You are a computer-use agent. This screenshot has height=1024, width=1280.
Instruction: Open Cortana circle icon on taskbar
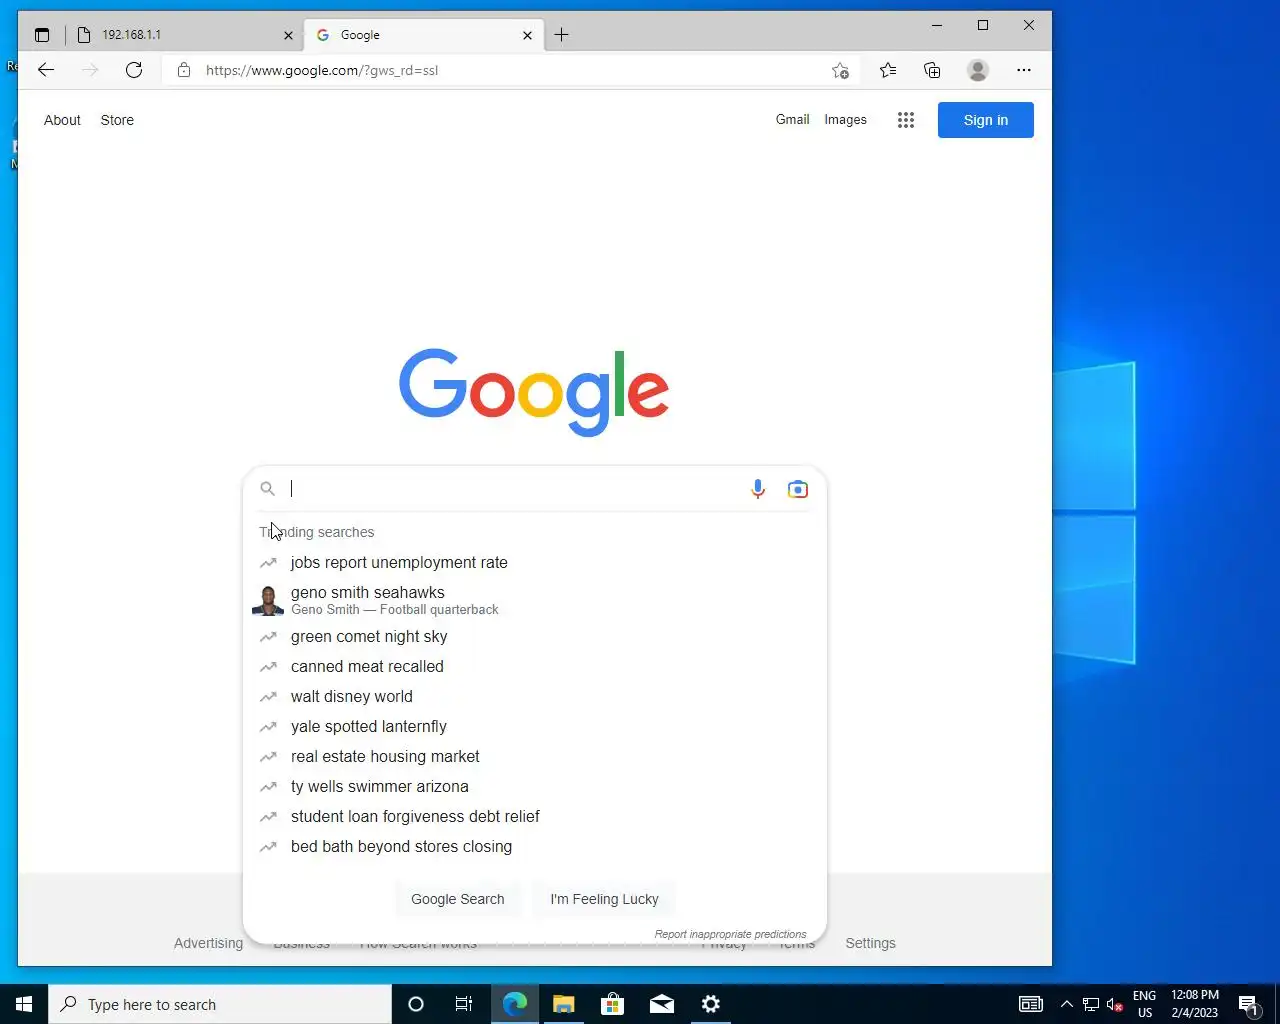[416, 1004]
